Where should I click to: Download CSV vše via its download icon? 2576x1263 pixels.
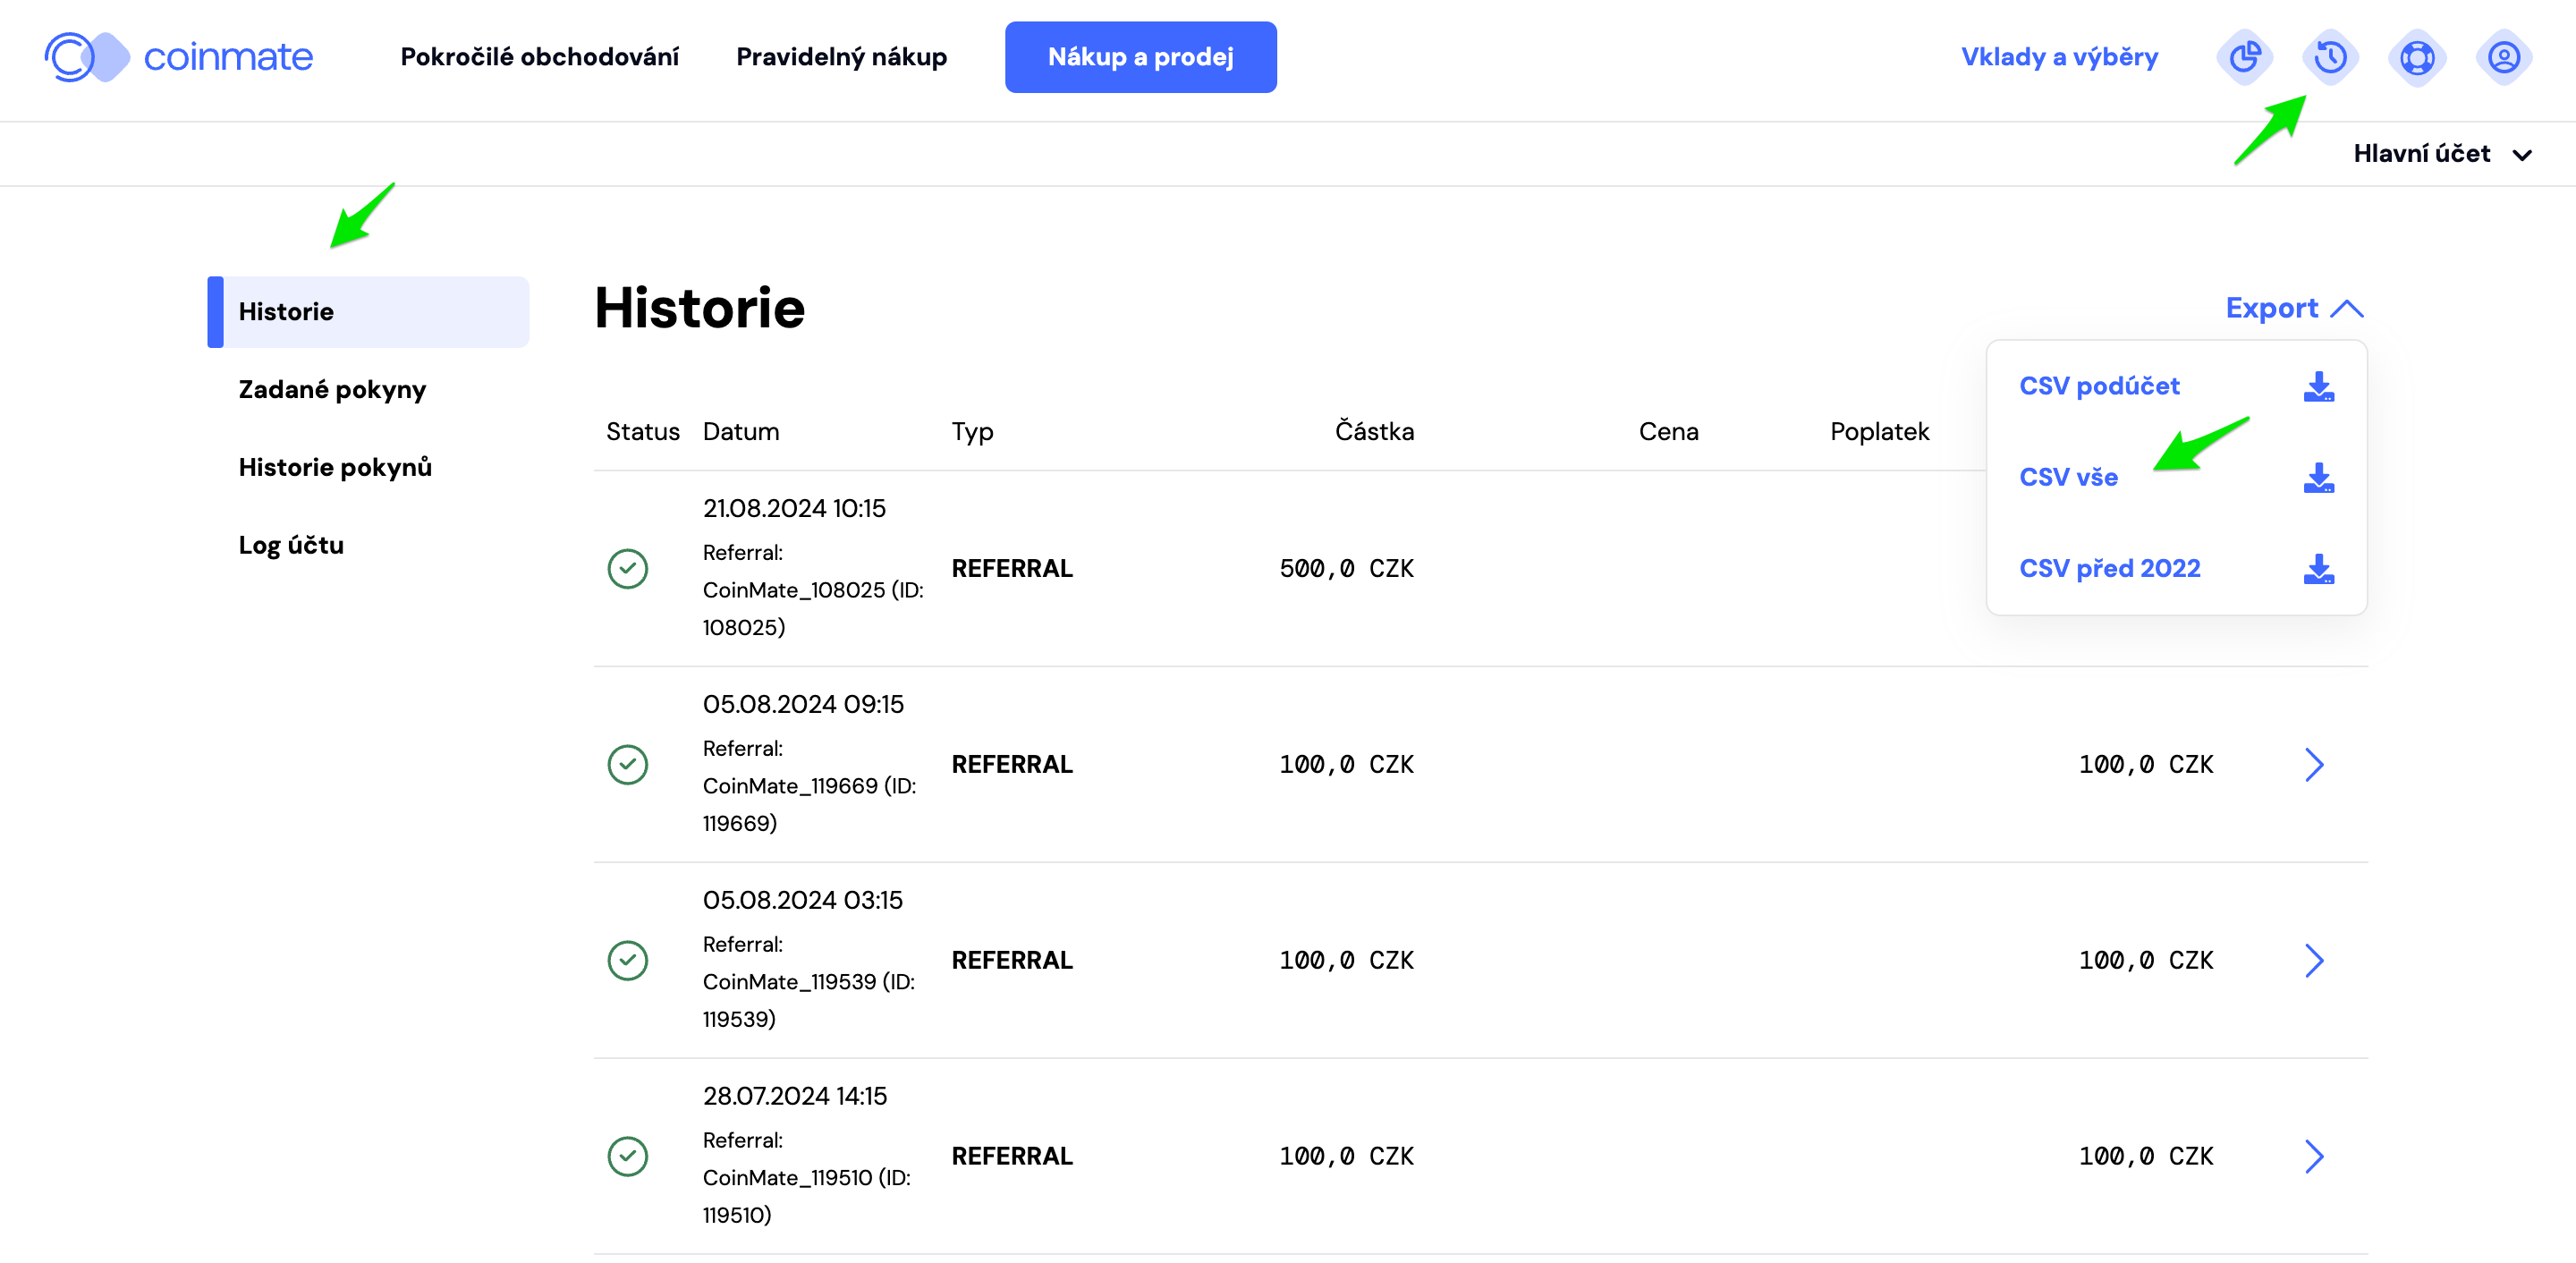[2318, 478]
